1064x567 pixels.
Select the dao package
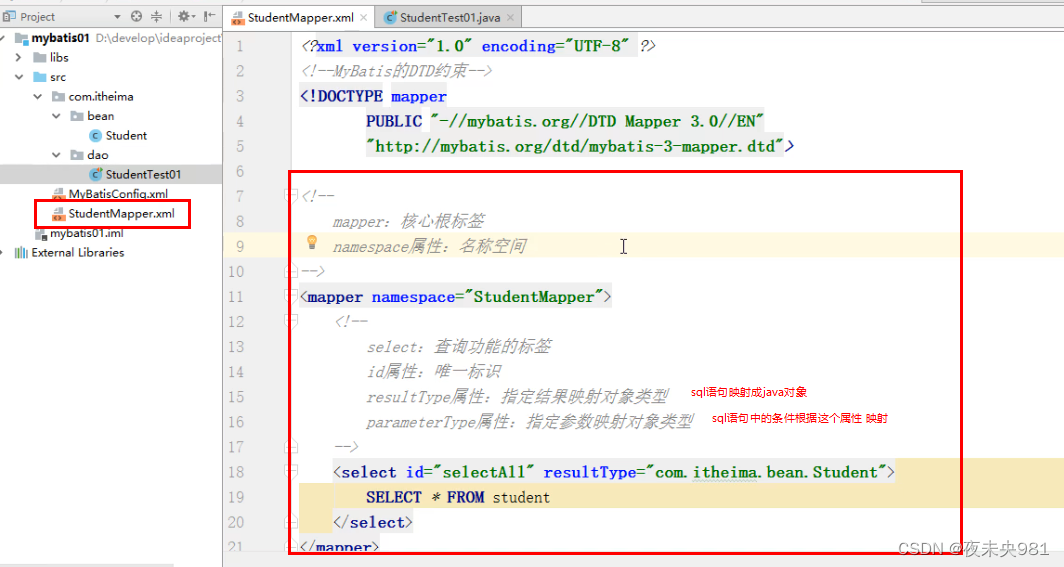pyautogui.click(x=98, y=155)
